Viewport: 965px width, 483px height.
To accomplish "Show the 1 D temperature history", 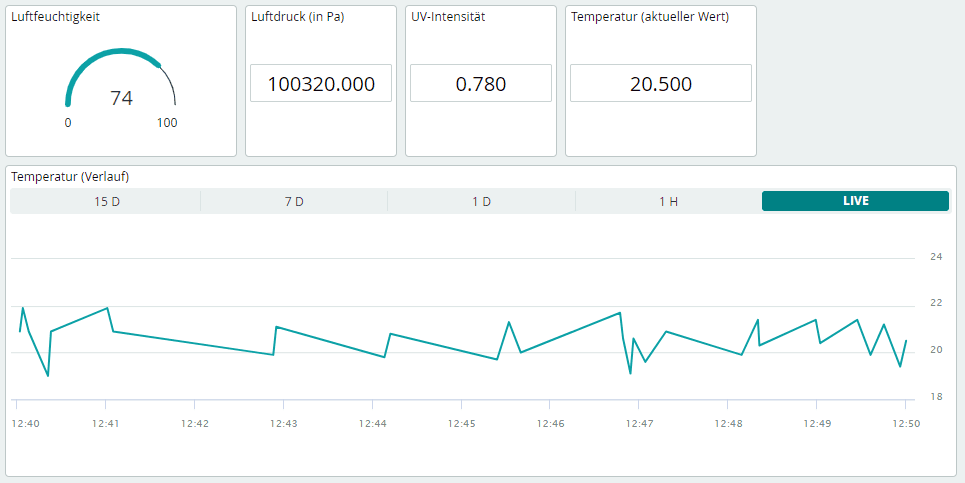I will click(481, 201).
